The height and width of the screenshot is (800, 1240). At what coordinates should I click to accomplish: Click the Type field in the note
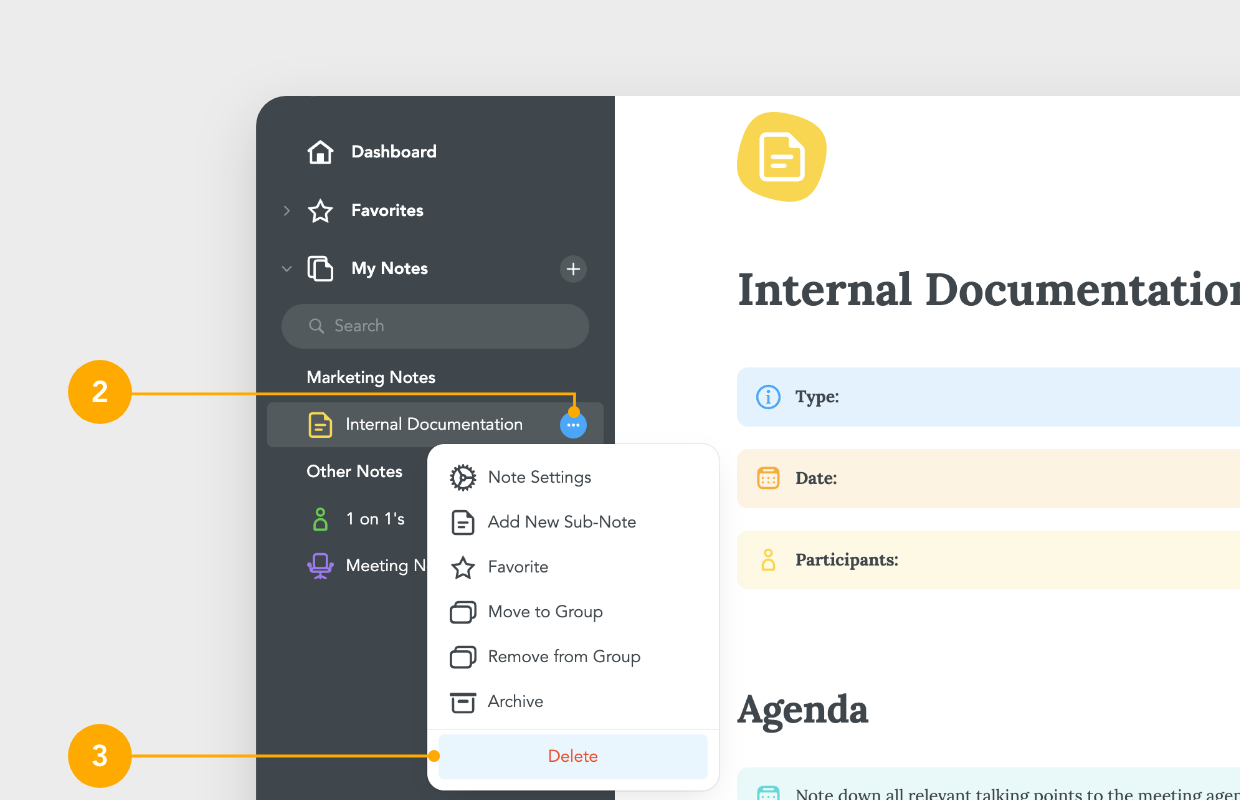click(x=988, y=397)
